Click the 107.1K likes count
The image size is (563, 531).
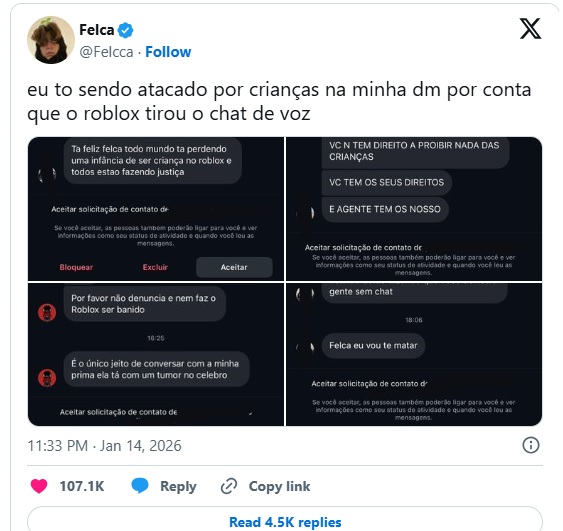coord(82,486)
